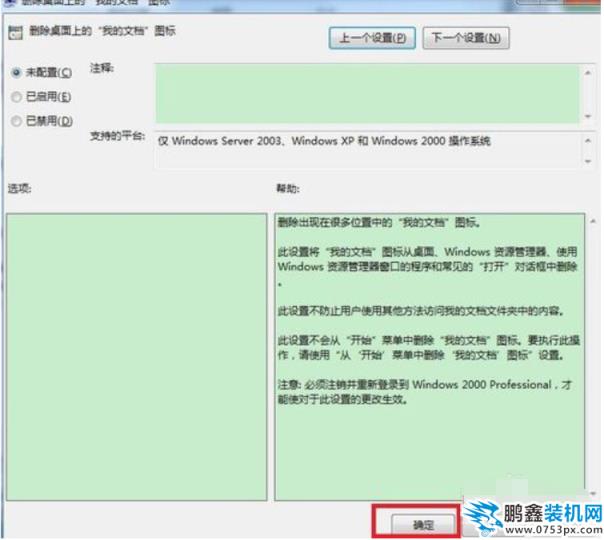The height and width of the screenshot is (540, 604).
Task: Click supported platform box scroll down arrow
Action: pos(587,161)
